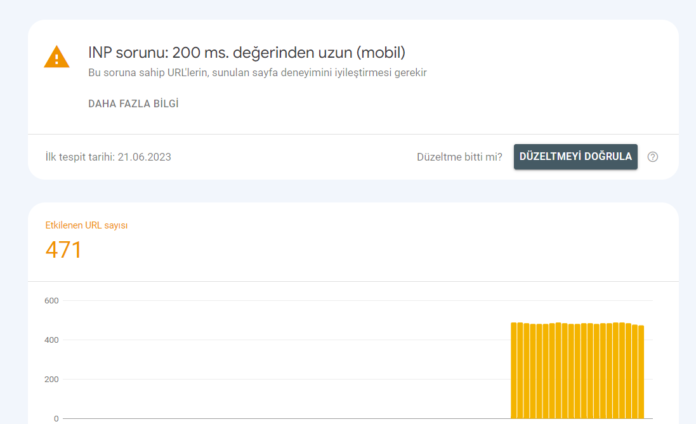Select the INP sorunu issue title
The height and width of the screenshot is (424, 696).
coord(247,52)
